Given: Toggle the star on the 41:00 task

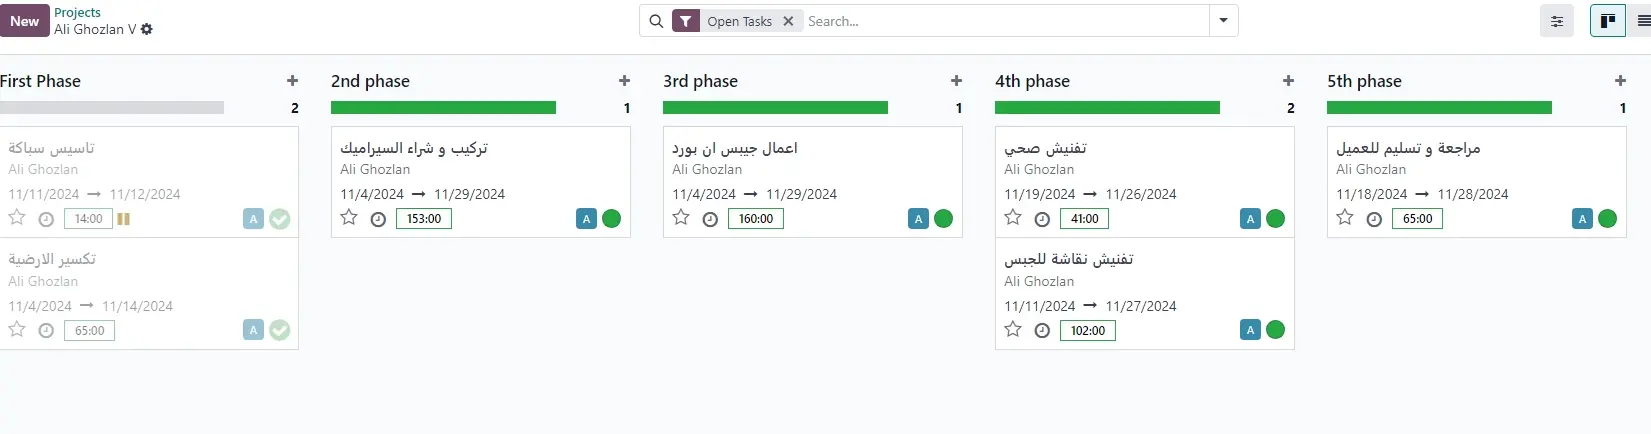Looking at the screenshot, I should point(1013,218).
